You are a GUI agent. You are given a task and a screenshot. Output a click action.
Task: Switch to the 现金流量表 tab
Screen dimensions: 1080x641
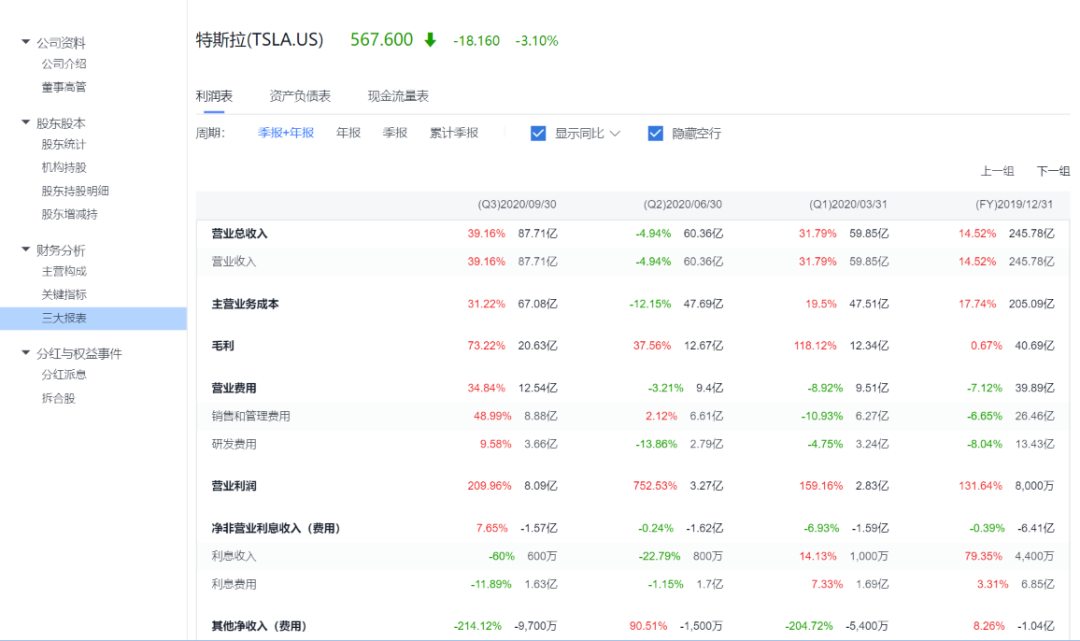(x=398, y=96)
